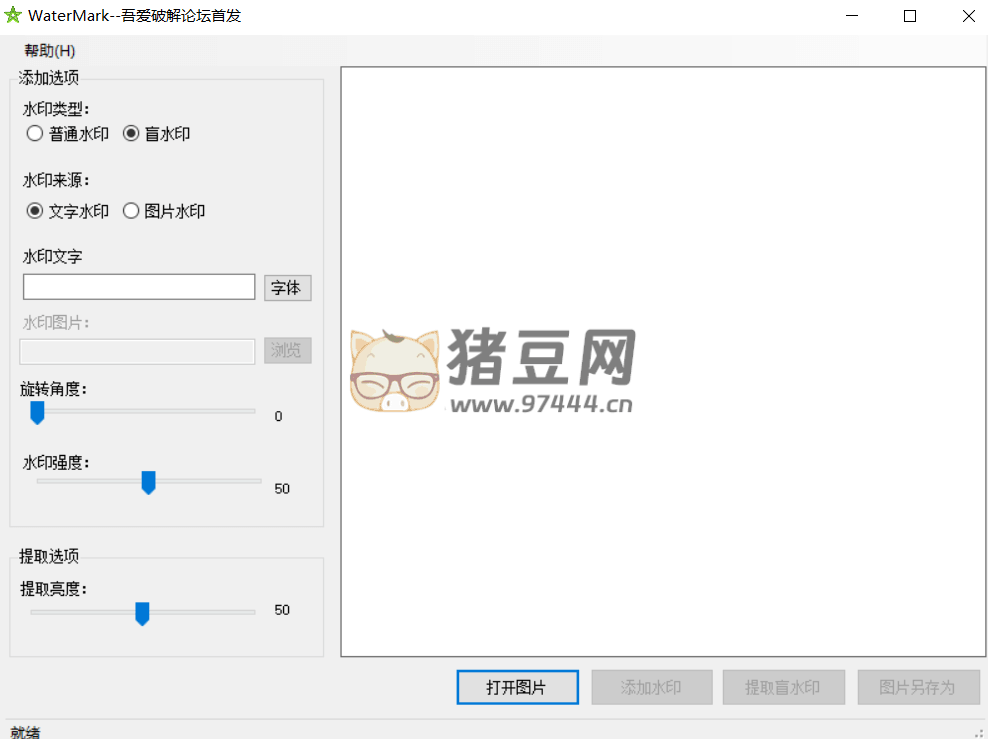Close the WaterMark application window

click(x=968, y=16)
